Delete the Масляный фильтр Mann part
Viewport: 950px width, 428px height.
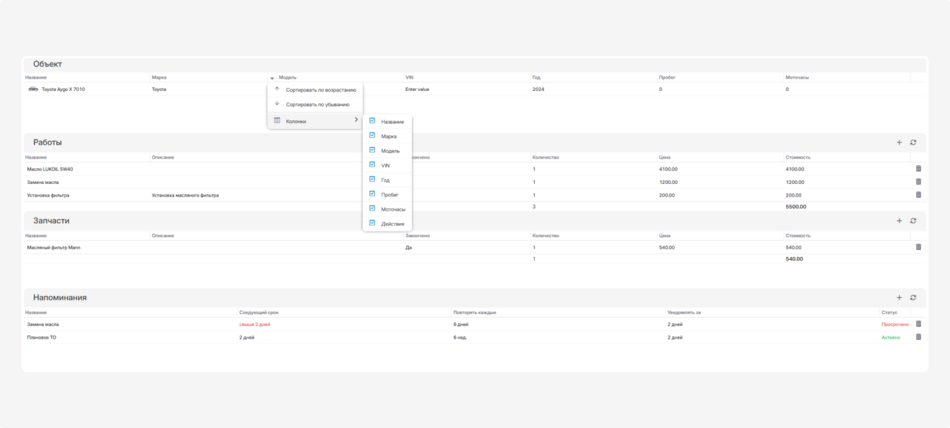tap(918, 246)
